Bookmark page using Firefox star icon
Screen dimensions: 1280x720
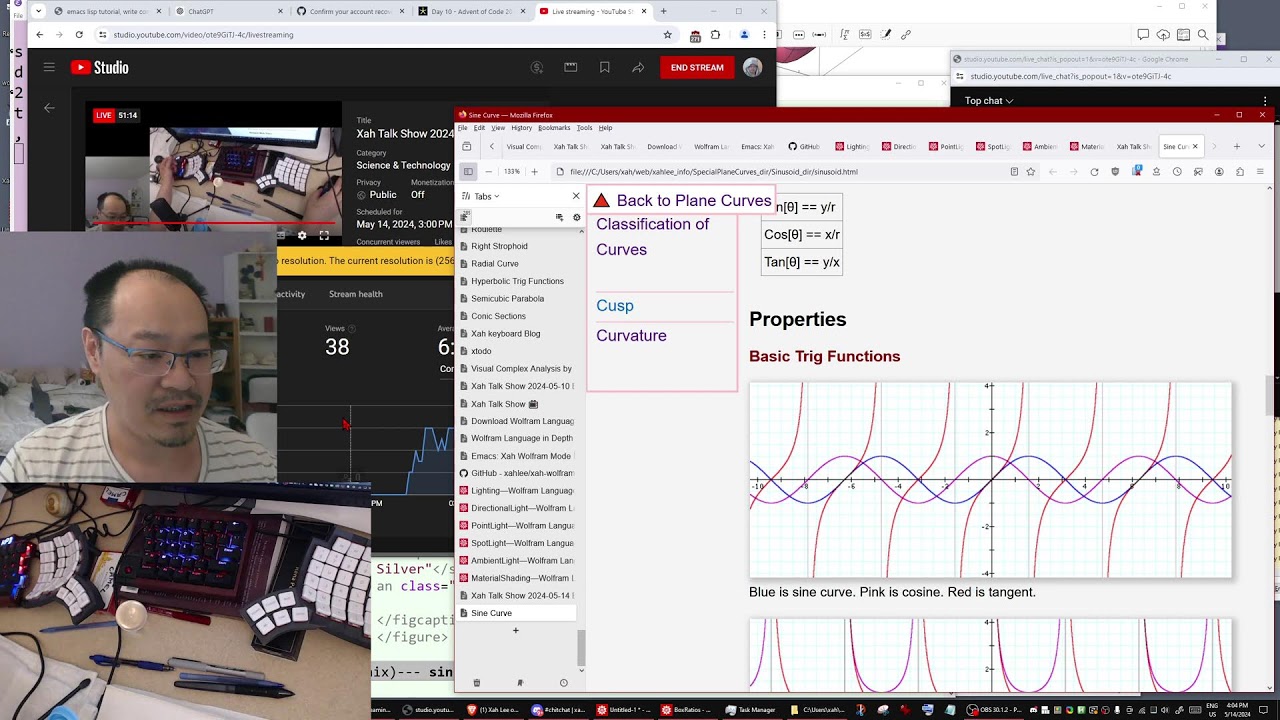[x=1031, y=171]
